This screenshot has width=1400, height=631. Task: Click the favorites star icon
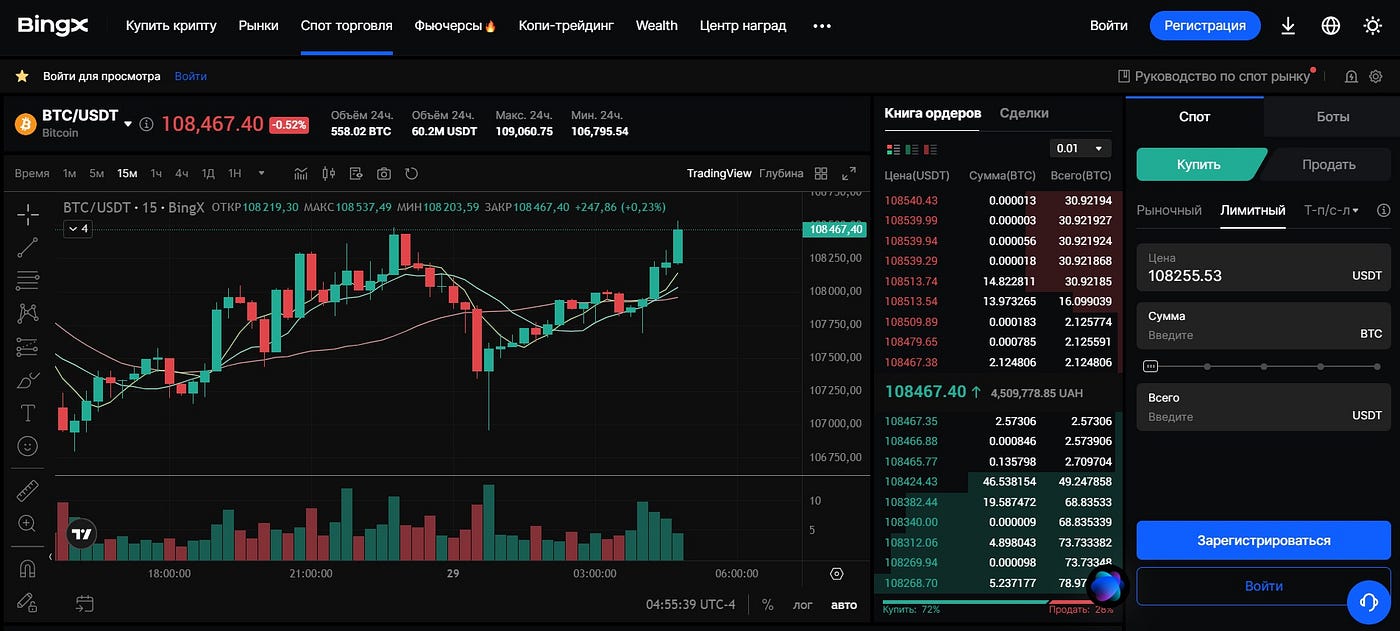pos(22,76)
